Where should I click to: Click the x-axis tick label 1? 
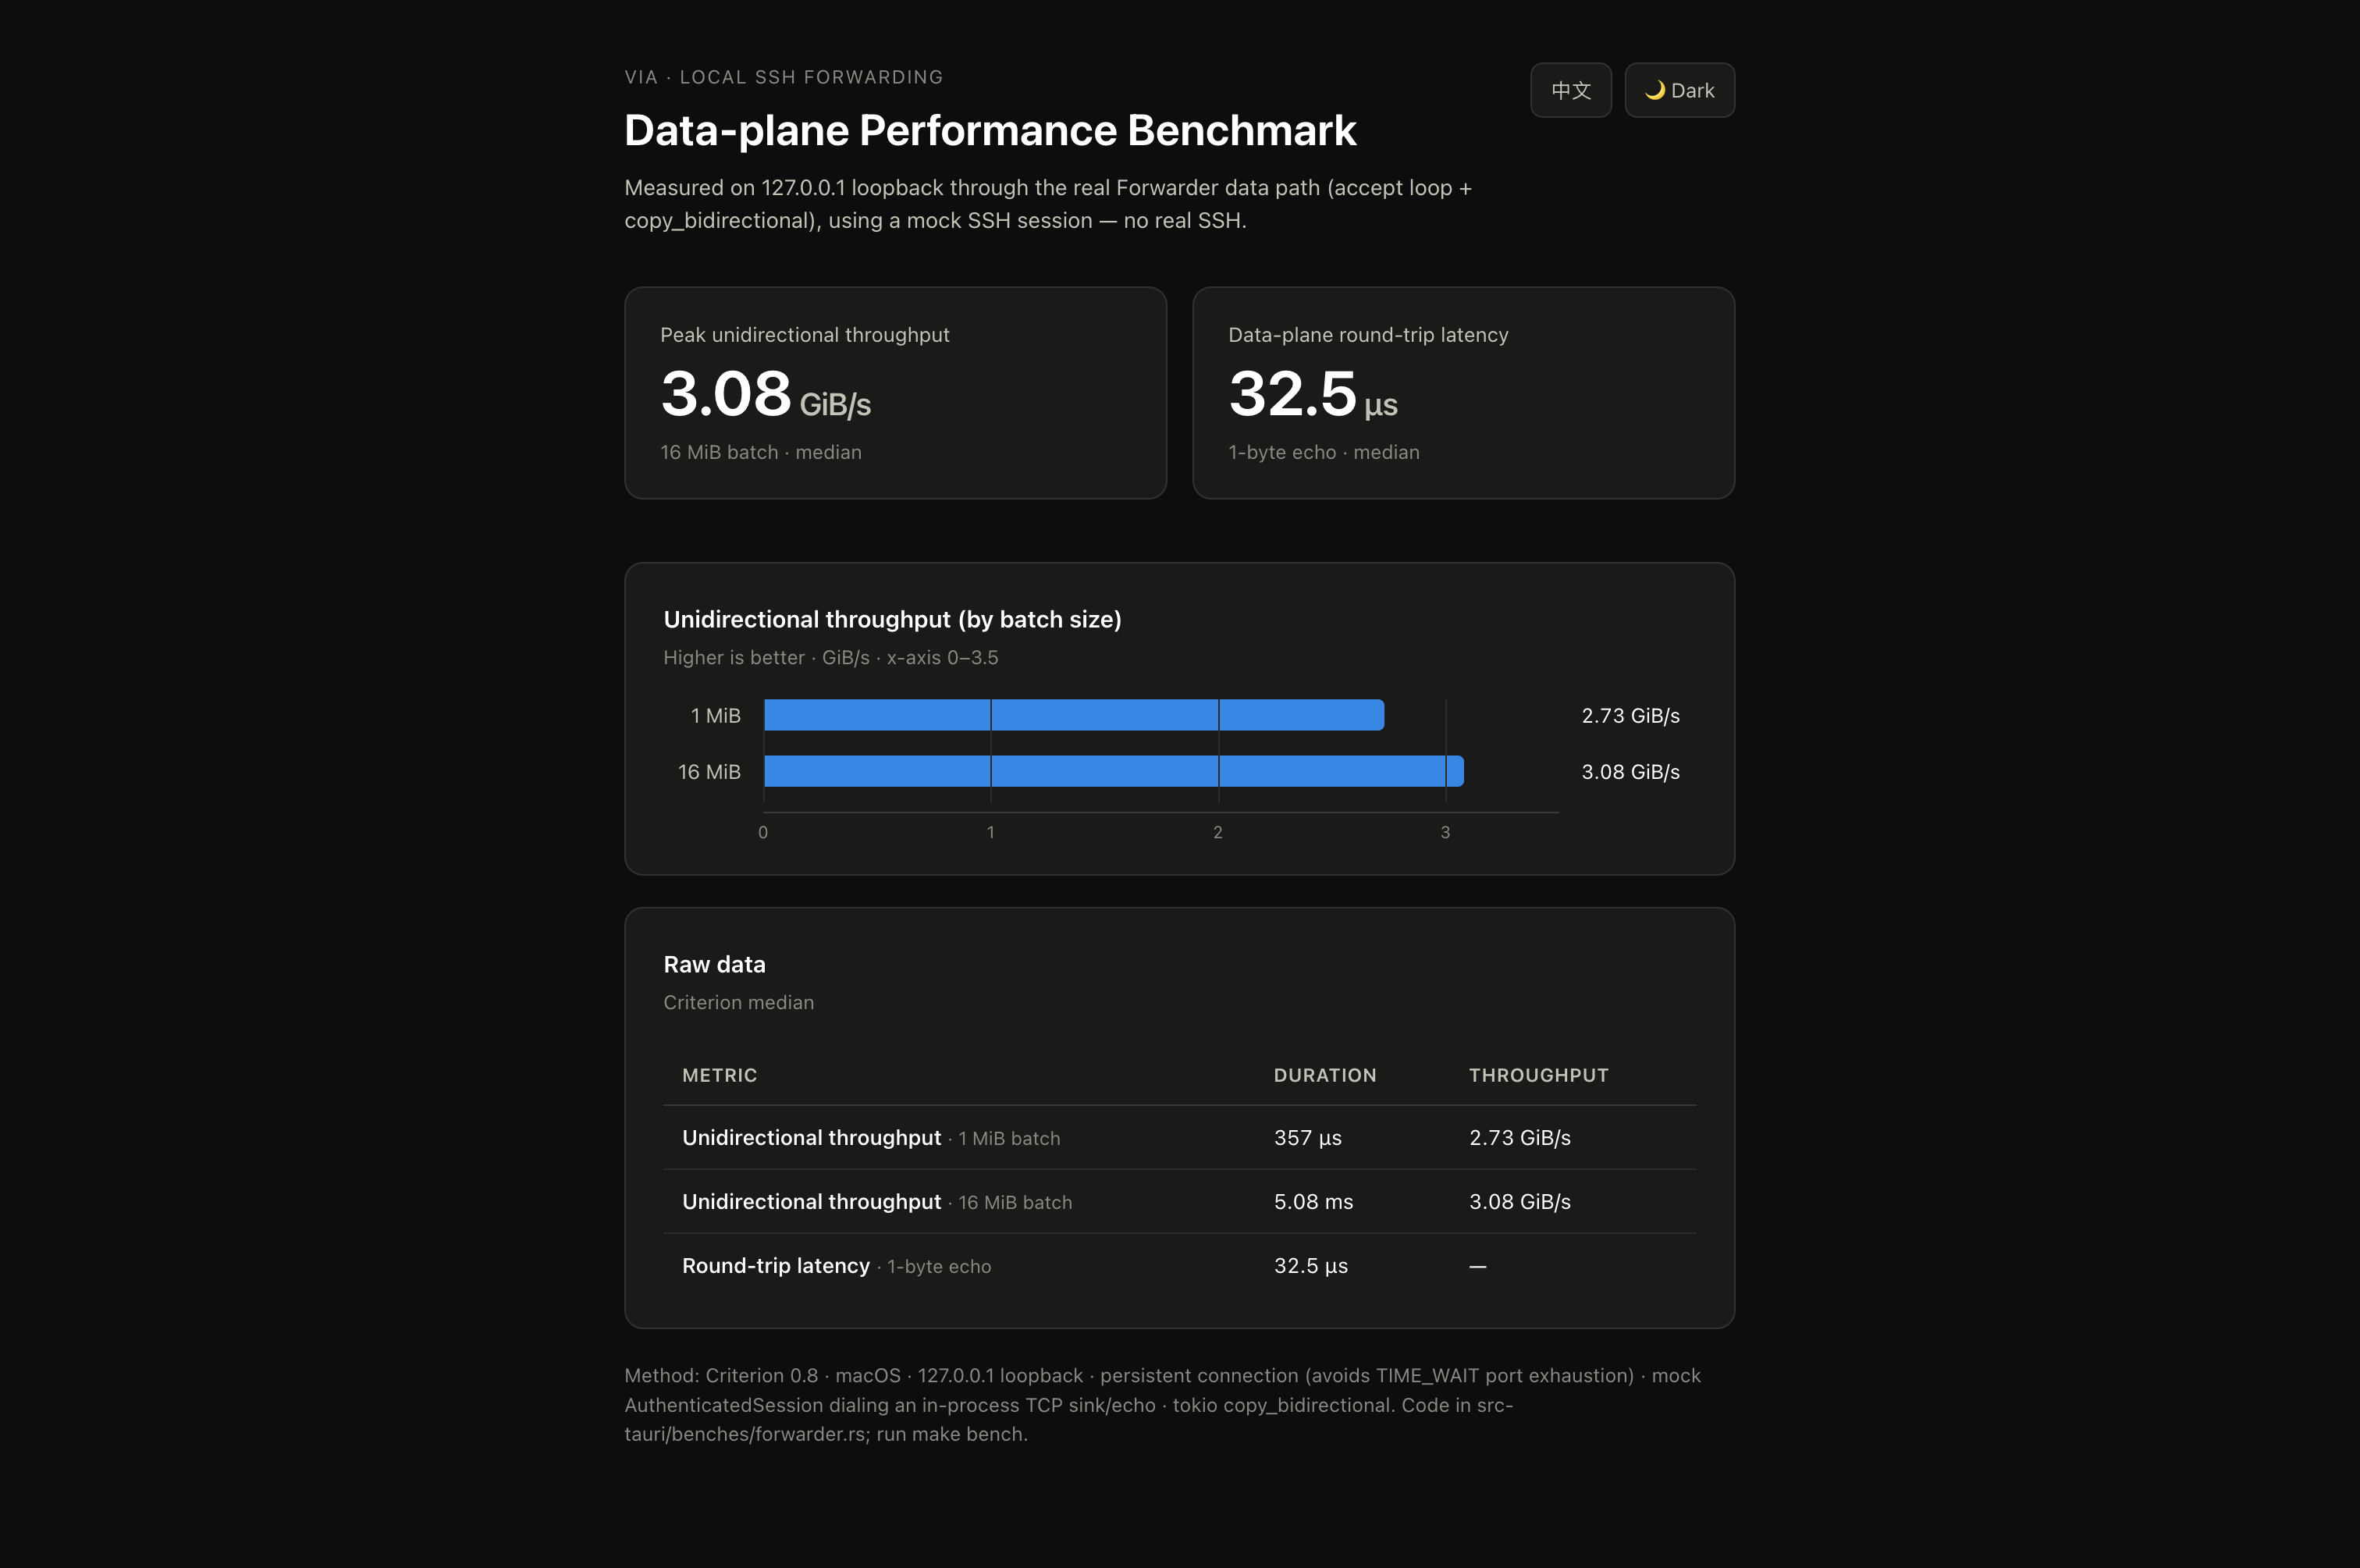990,832
